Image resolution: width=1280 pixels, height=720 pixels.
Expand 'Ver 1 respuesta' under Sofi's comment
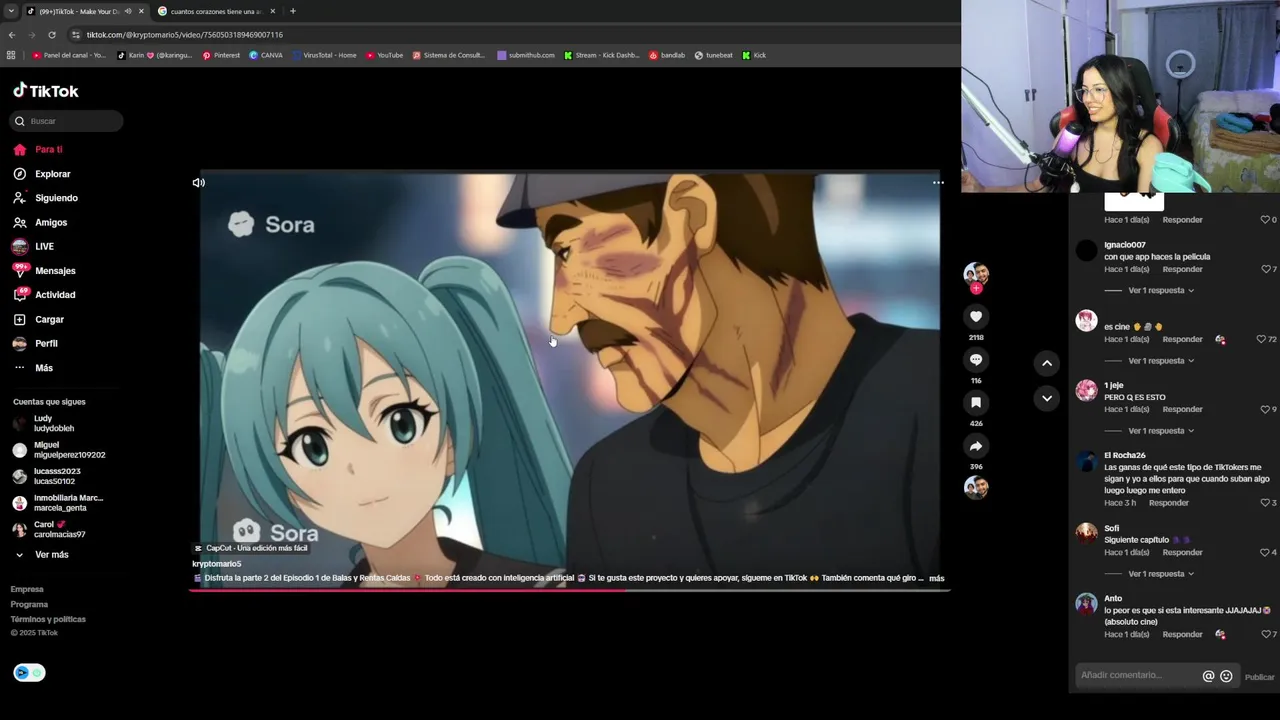pyautogui.click(x=1160, y=574)
